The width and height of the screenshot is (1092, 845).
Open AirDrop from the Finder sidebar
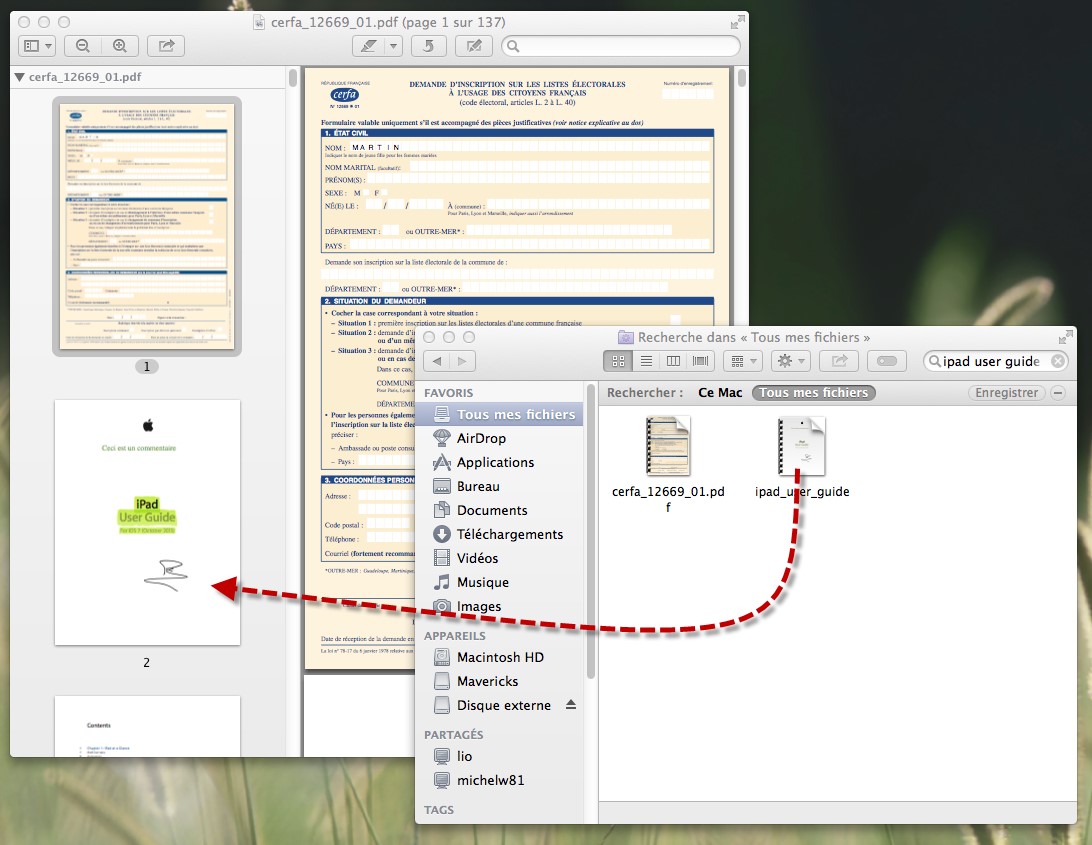click(481, 438)
